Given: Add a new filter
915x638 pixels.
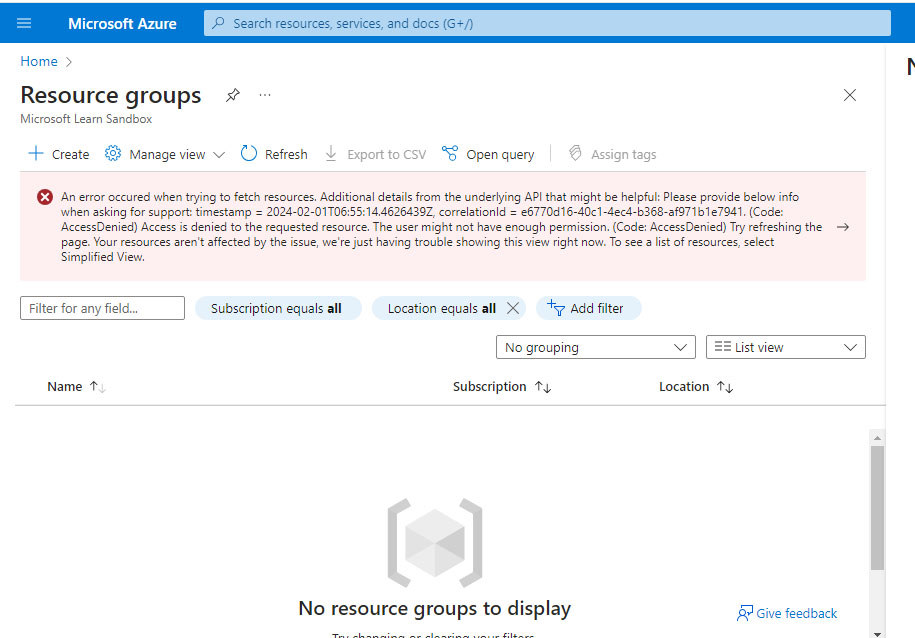Looking at the screenshot, I should [588, 308].
